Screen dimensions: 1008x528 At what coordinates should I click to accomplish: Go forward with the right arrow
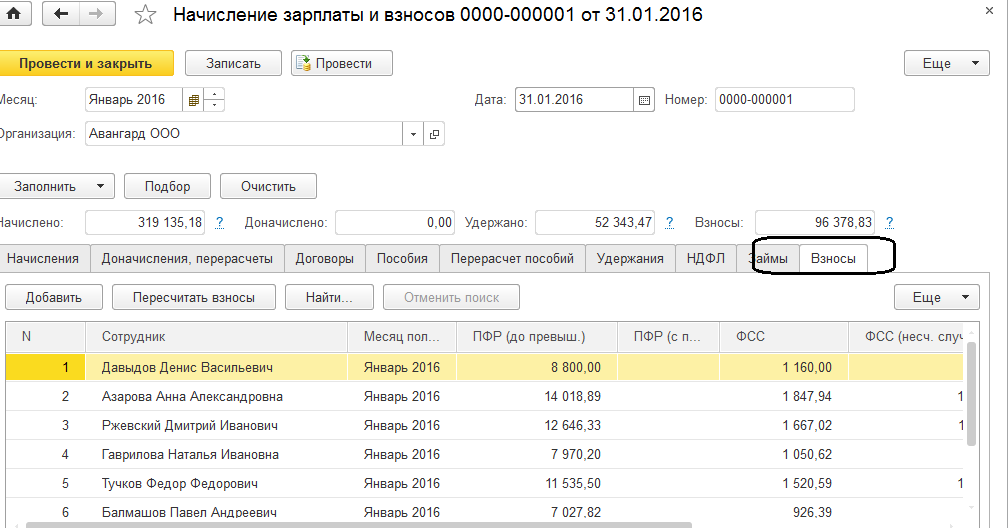click(96, 14)
